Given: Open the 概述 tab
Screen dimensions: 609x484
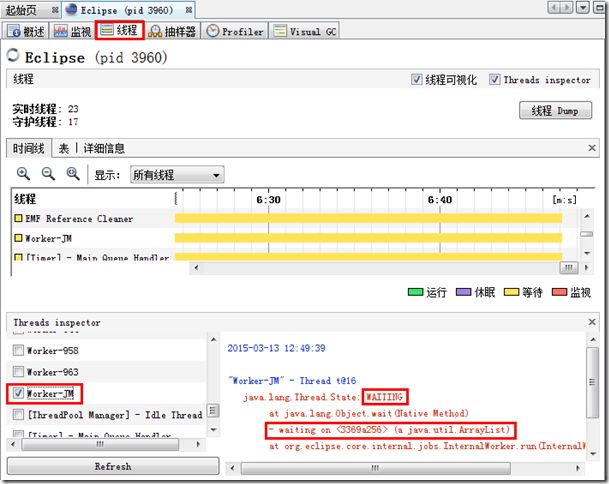Looking at the screenshot, I should (26, 31).
